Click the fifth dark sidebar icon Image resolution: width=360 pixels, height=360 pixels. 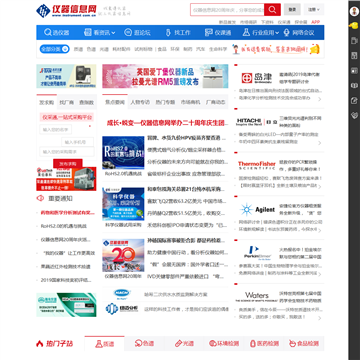pyautogui.click(x=354, y=71)
